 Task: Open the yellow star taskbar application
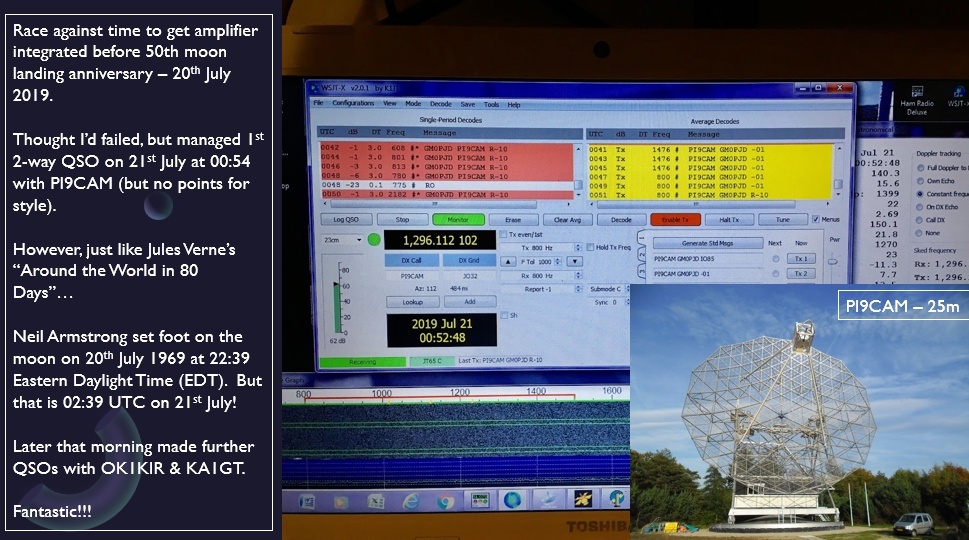point(583,498)
